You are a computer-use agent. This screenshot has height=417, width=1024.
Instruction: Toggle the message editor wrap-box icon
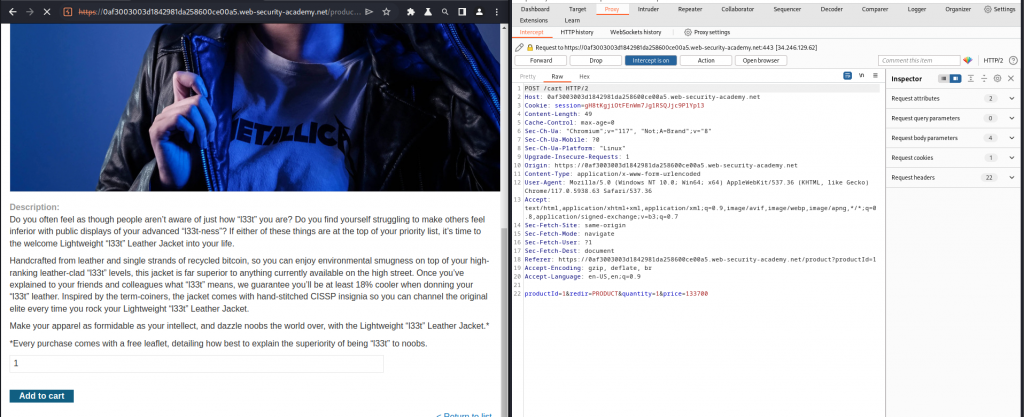click(848, 76)
